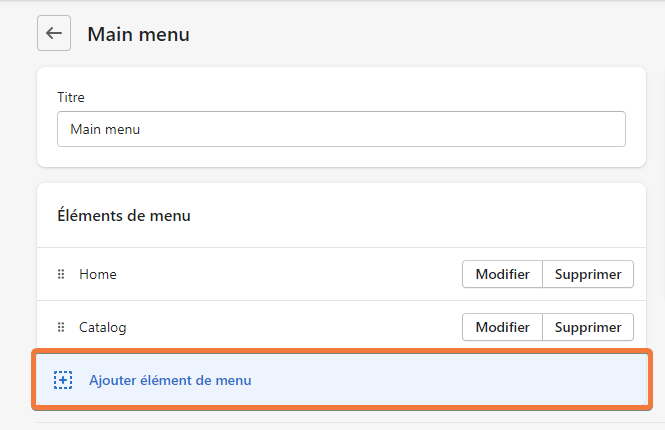Click blank area of highlighted add-item row
Screen dimensions: 665x430
(445, 380)
